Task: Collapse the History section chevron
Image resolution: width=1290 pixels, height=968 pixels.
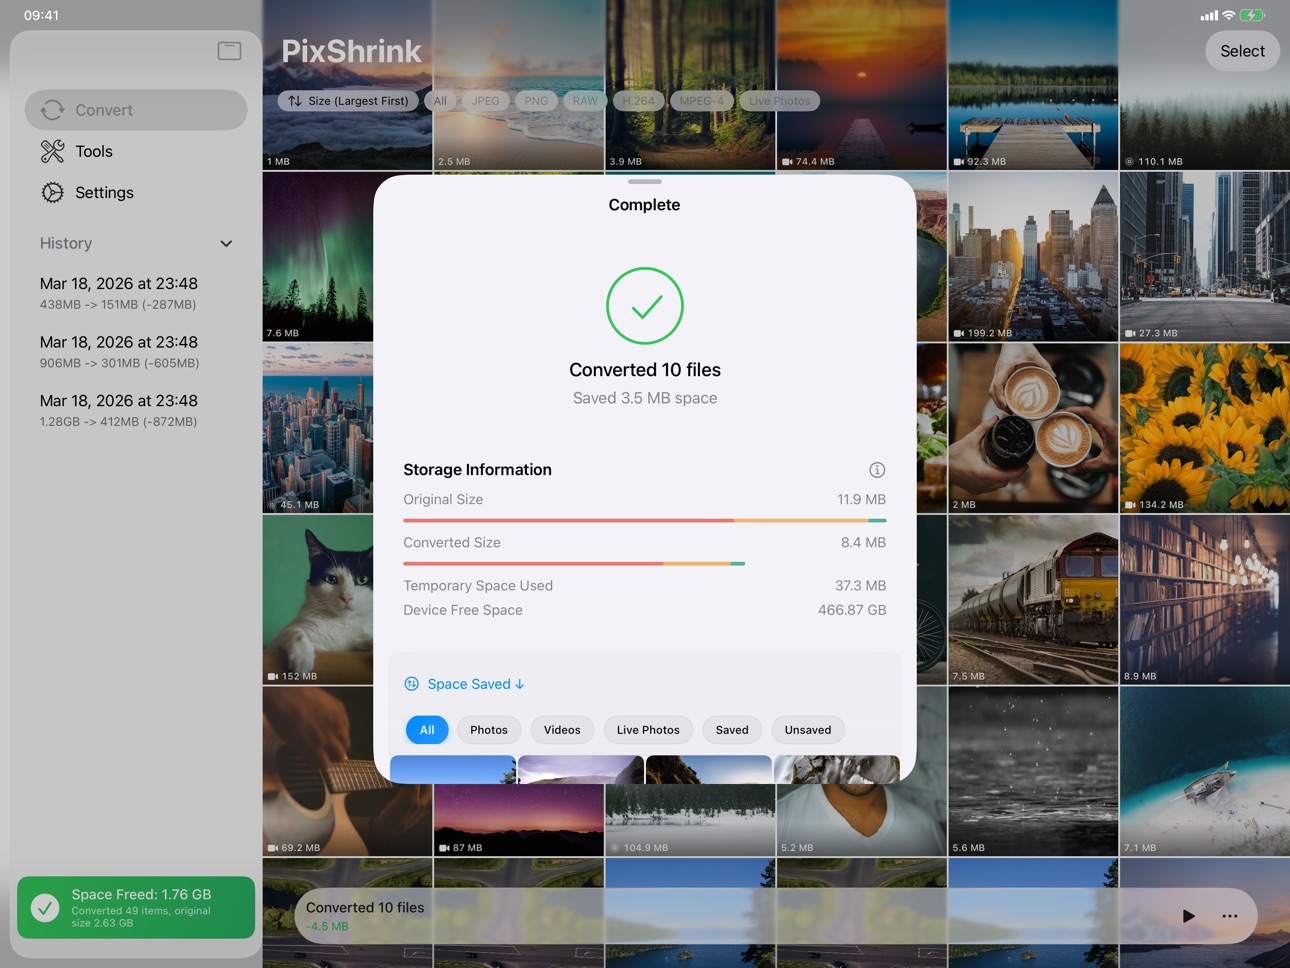Action: 226,244
